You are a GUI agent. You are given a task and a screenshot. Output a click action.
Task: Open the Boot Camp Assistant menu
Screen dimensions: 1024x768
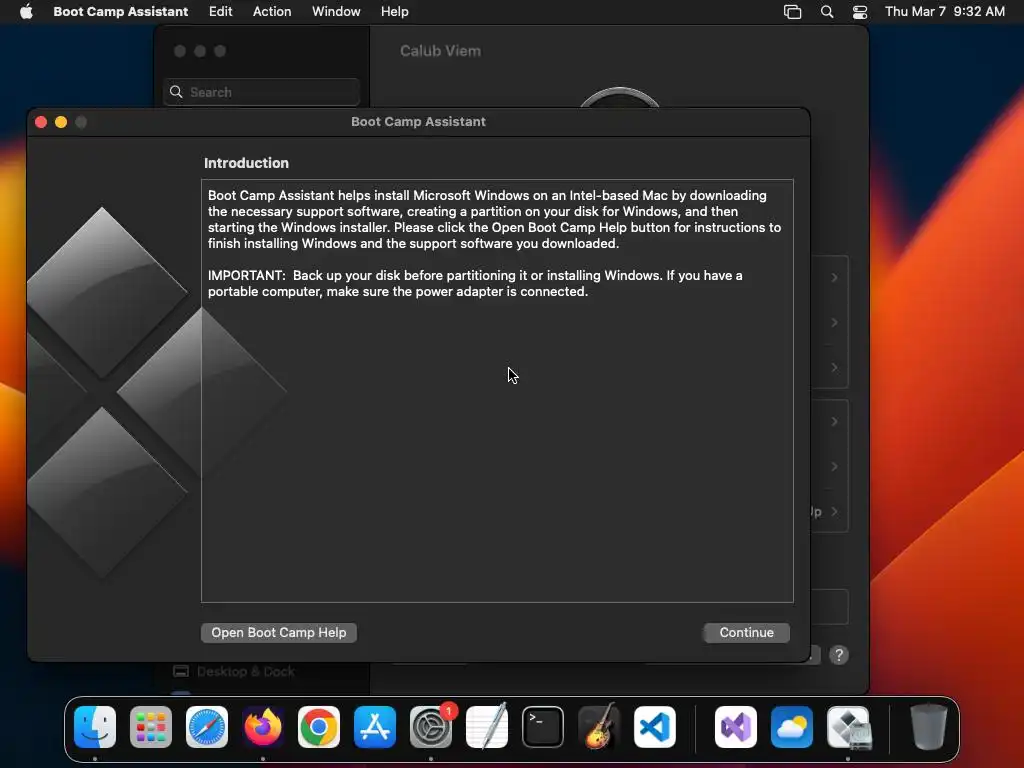pos(120,11)
